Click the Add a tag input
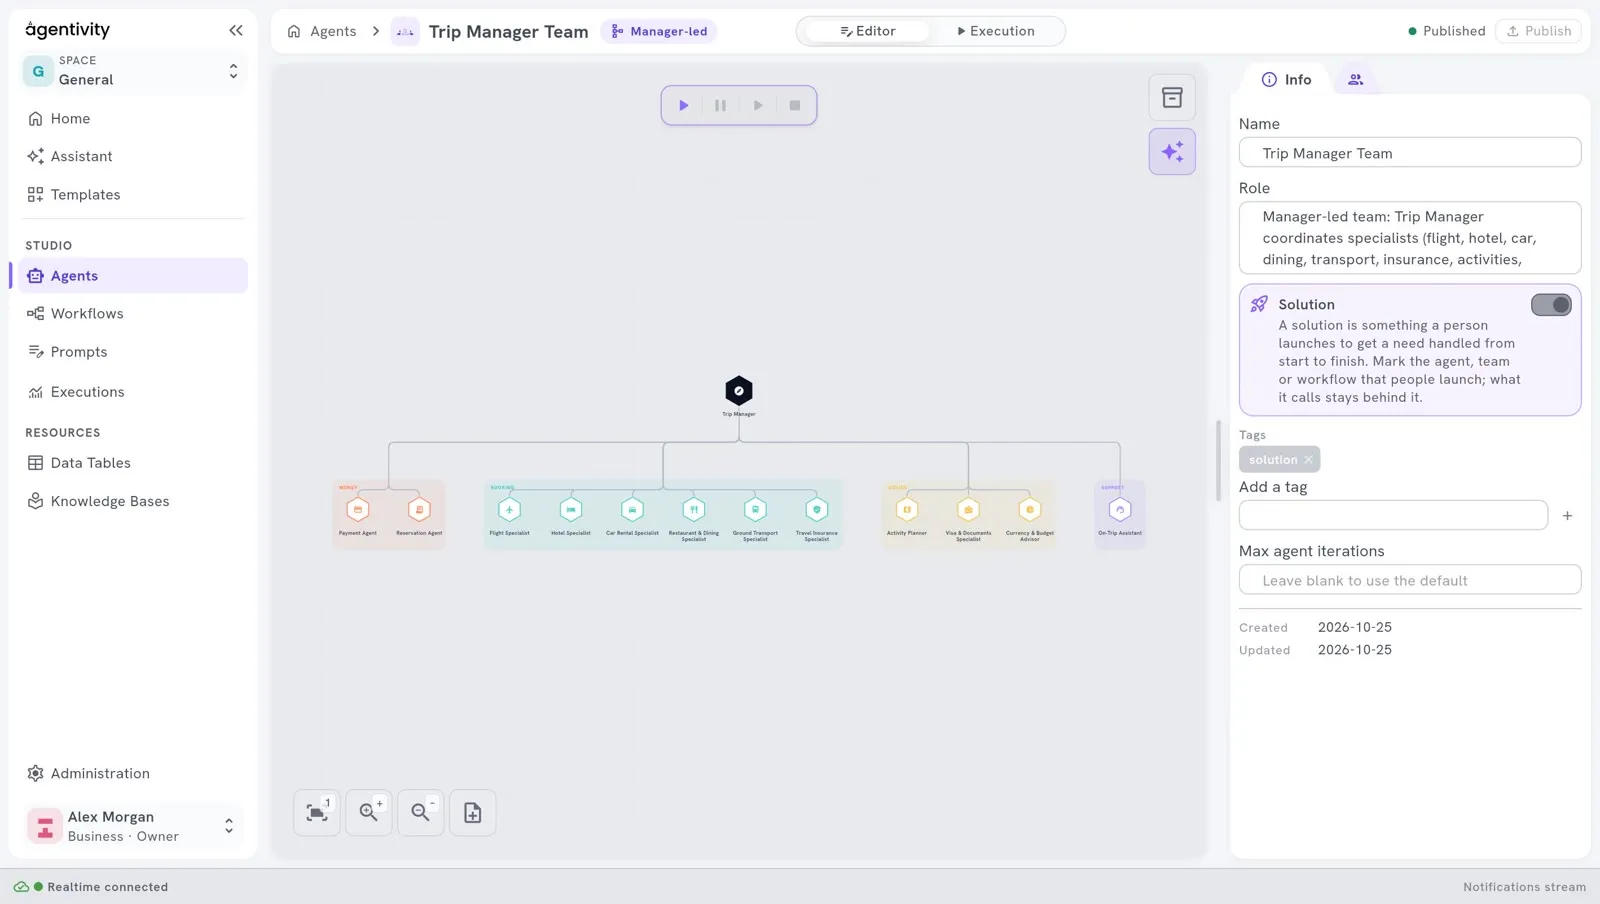 [x=1393, y=515]
